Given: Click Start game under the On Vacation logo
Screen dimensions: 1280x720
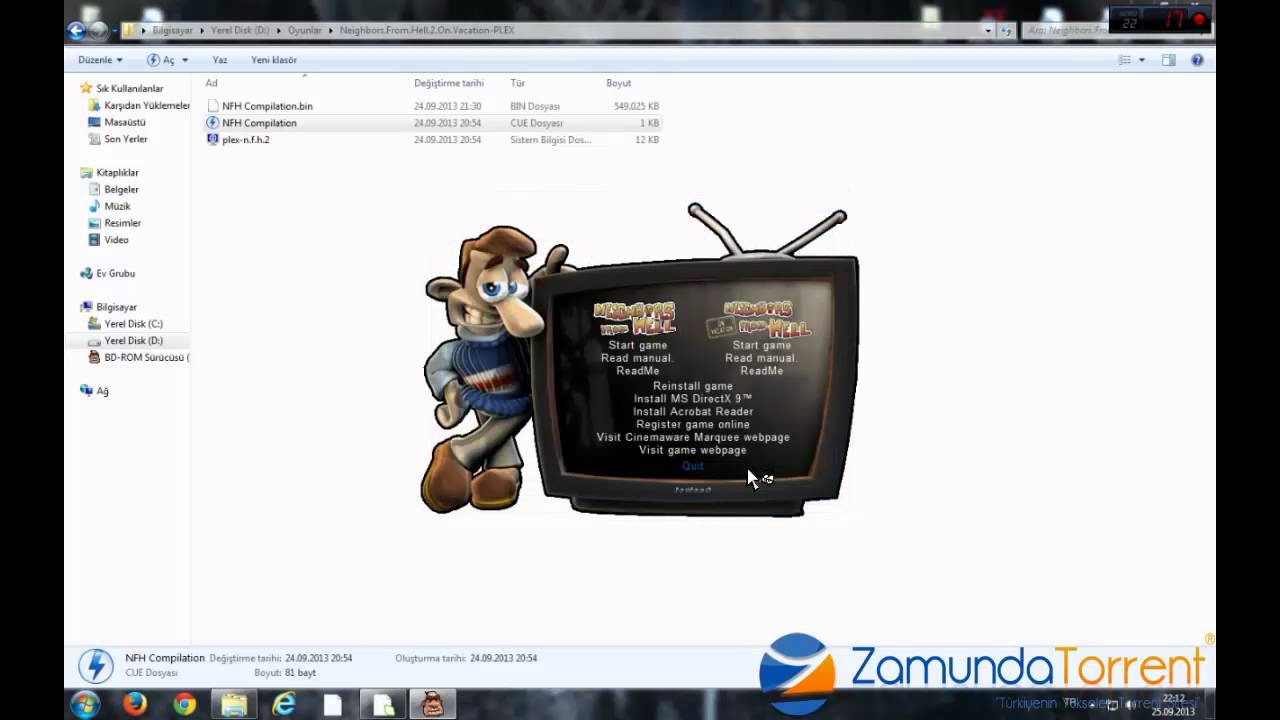Looking at the screenshot, I should point(761,345).
